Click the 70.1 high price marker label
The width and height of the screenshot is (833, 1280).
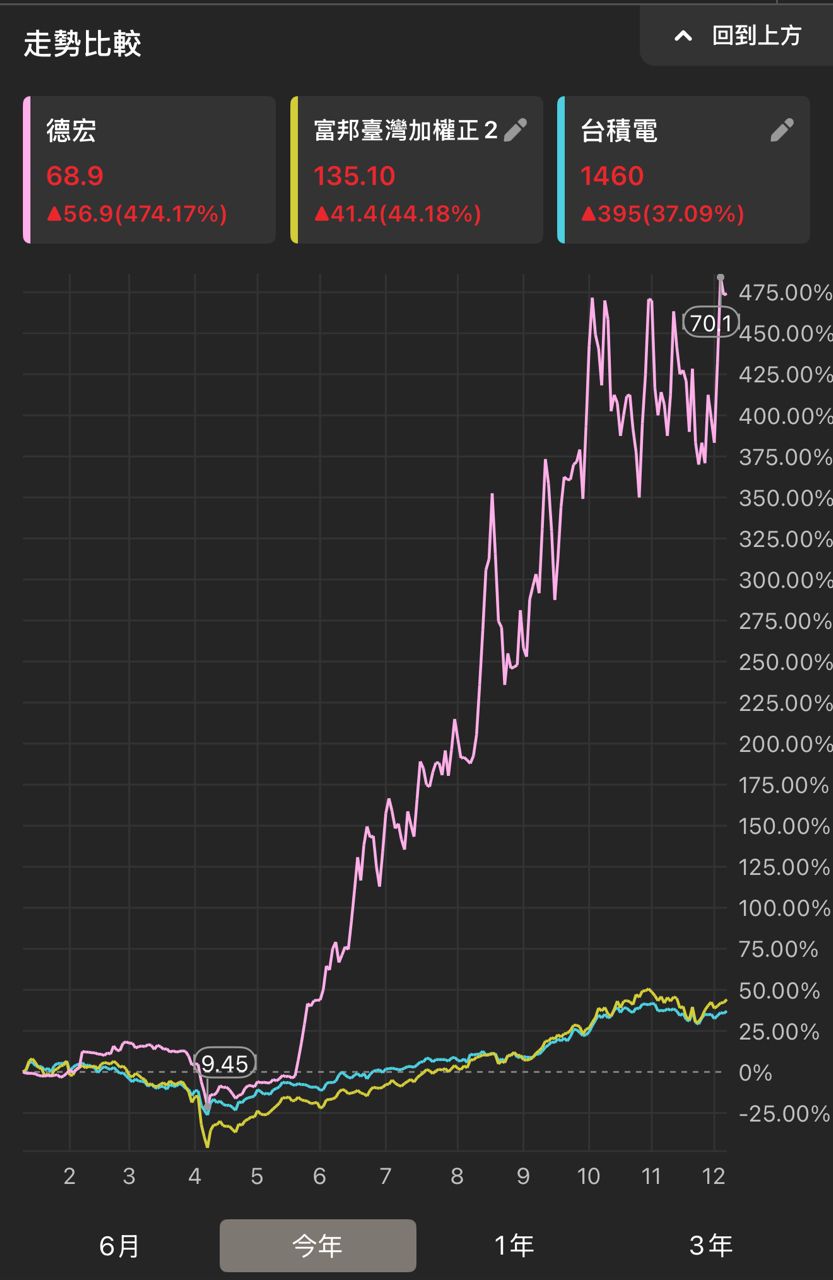711,322
